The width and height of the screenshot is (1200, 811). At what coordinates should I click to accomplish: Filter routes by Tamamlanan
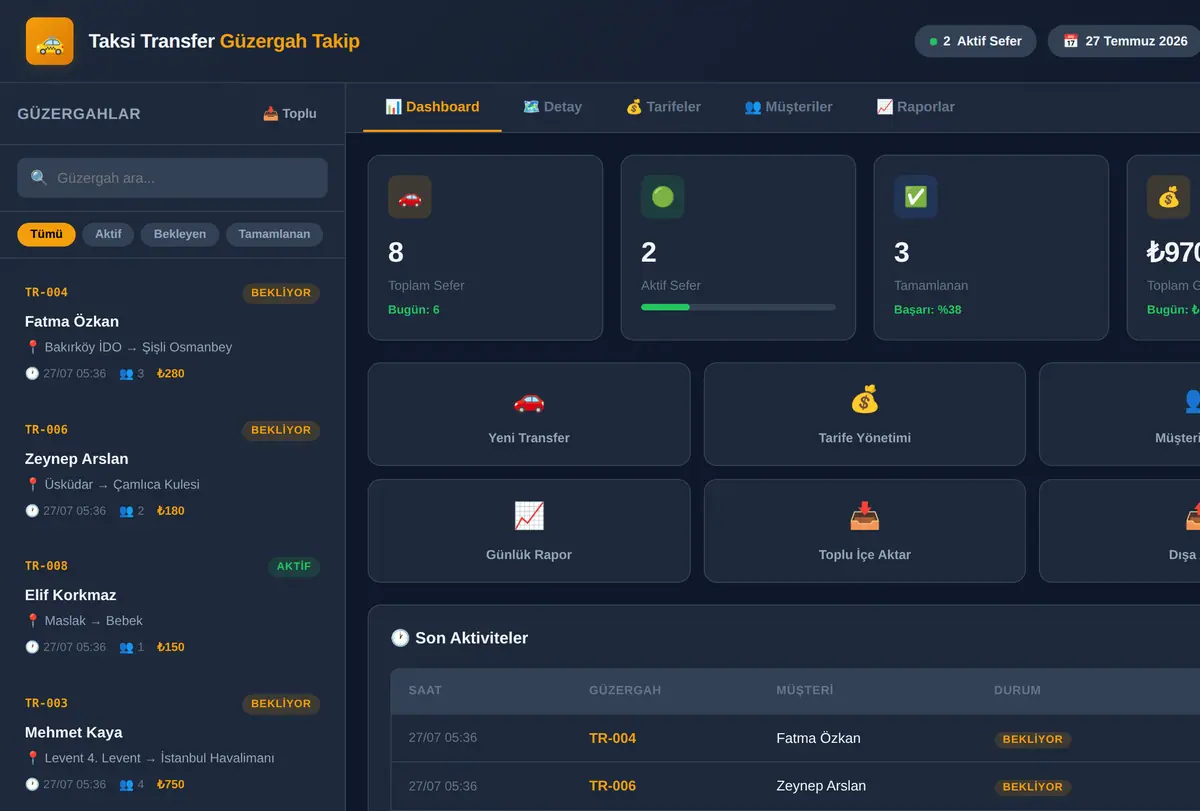pyautogui.click(x=274, y=234)
